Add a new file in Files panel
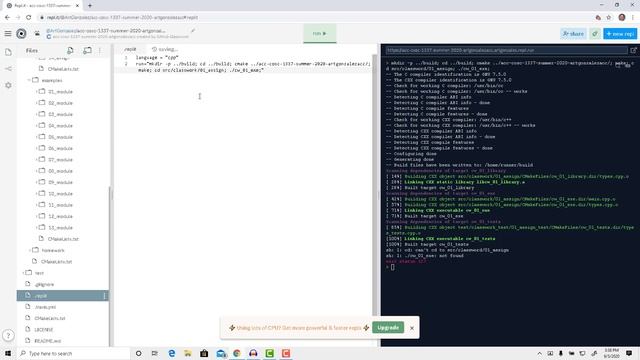 [x=70, y=50]
